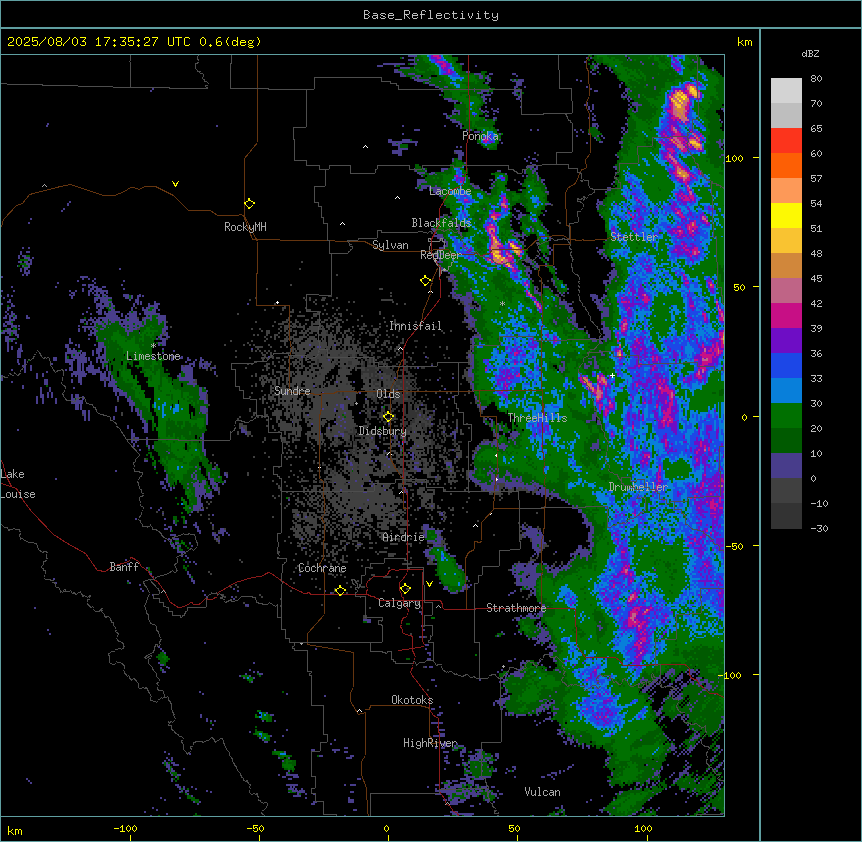The height and width of the screenshot is (842, 862).
Task: Click the yellow diamond marker between Olds and Didsbury
Action: click(388, 417)
